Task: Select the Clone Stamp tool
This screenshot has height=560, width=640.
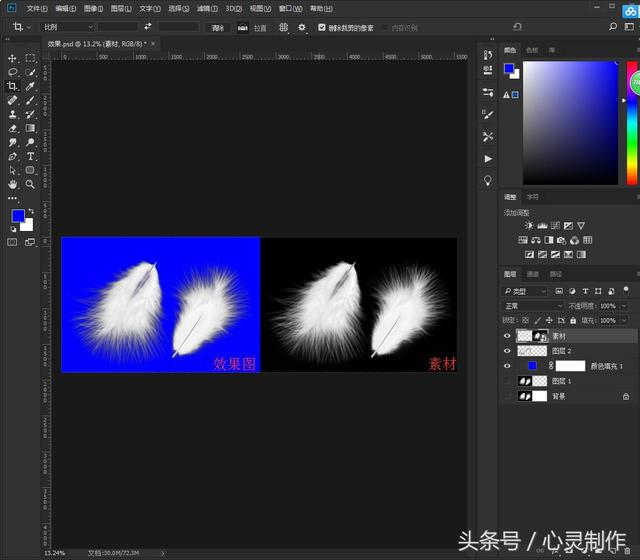Action: click(x=12, y=114)
